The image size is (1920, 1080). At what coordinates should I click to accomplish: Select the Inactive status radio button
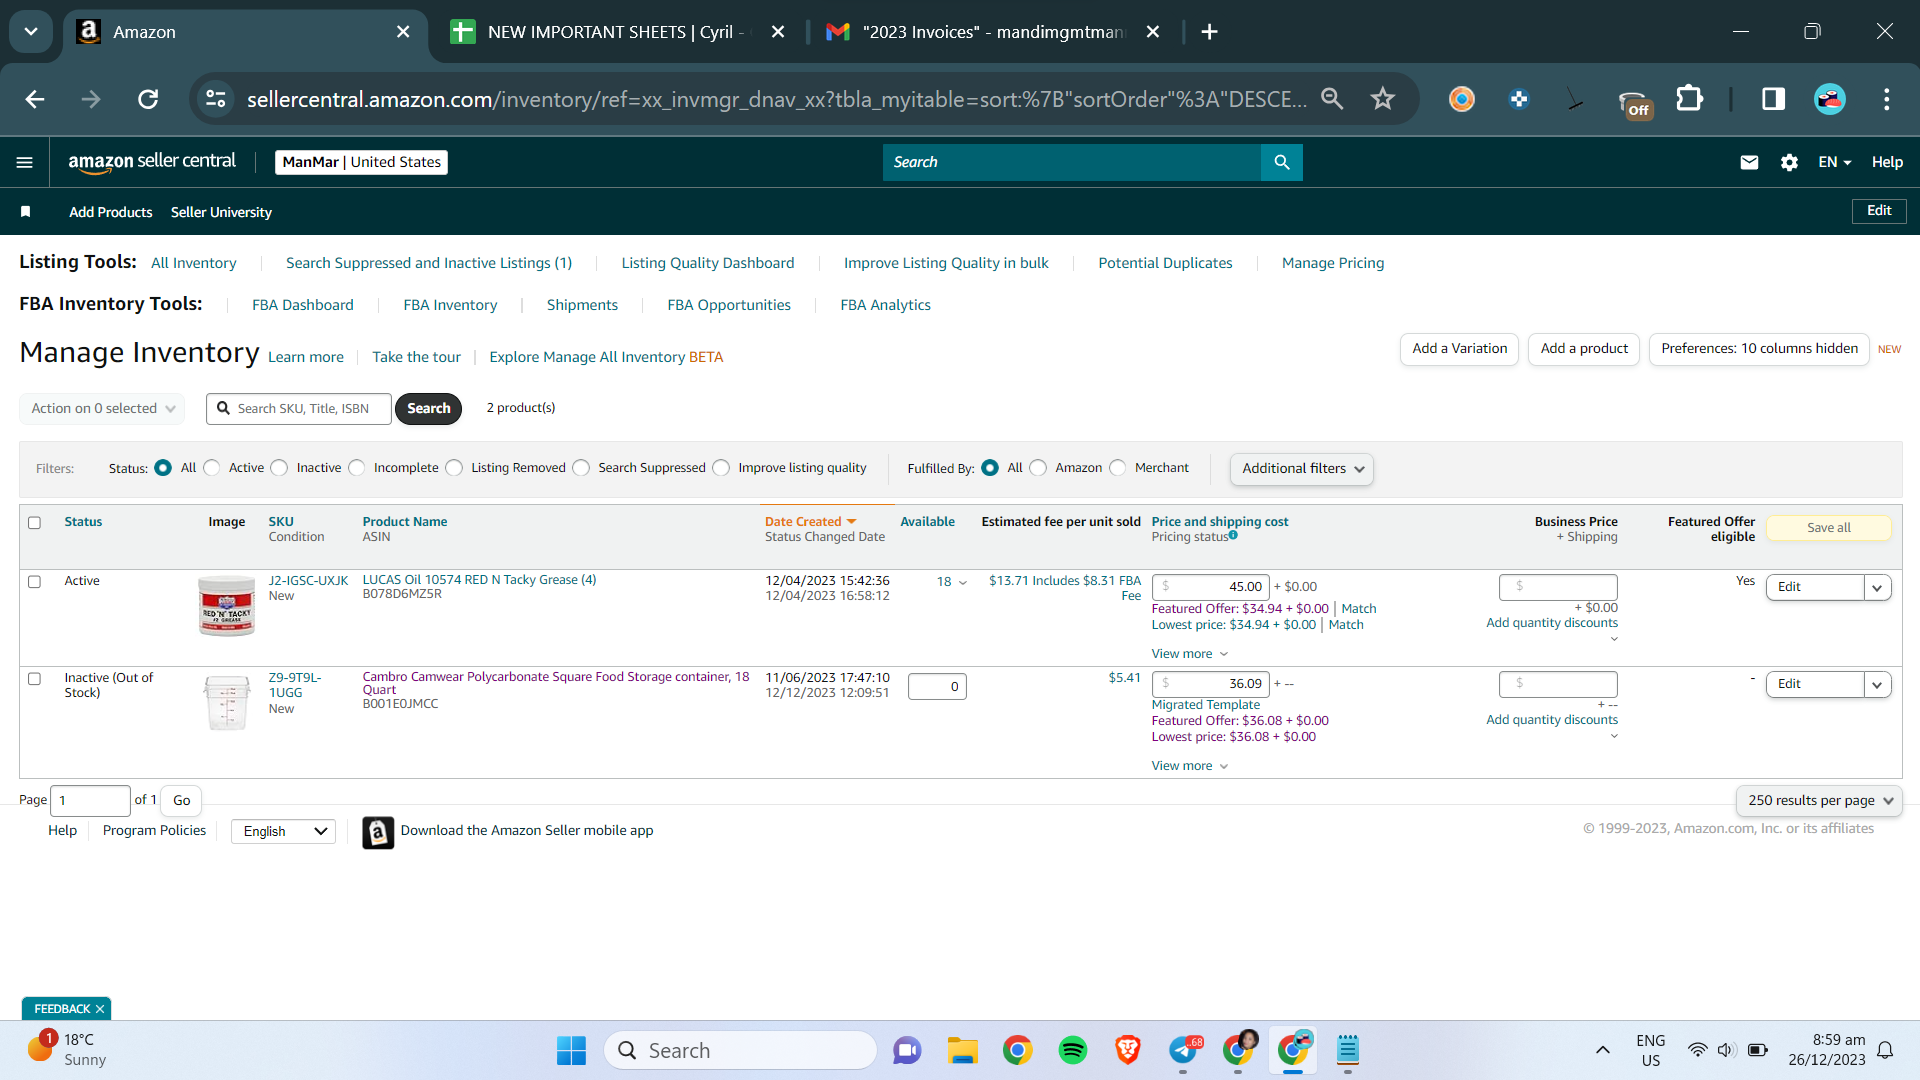coord(279,468)
